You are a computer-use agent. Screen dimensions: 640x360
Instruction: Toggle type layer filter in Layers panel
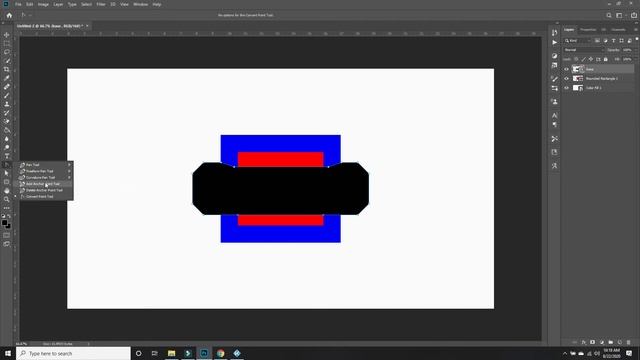(x=613, y=41)
